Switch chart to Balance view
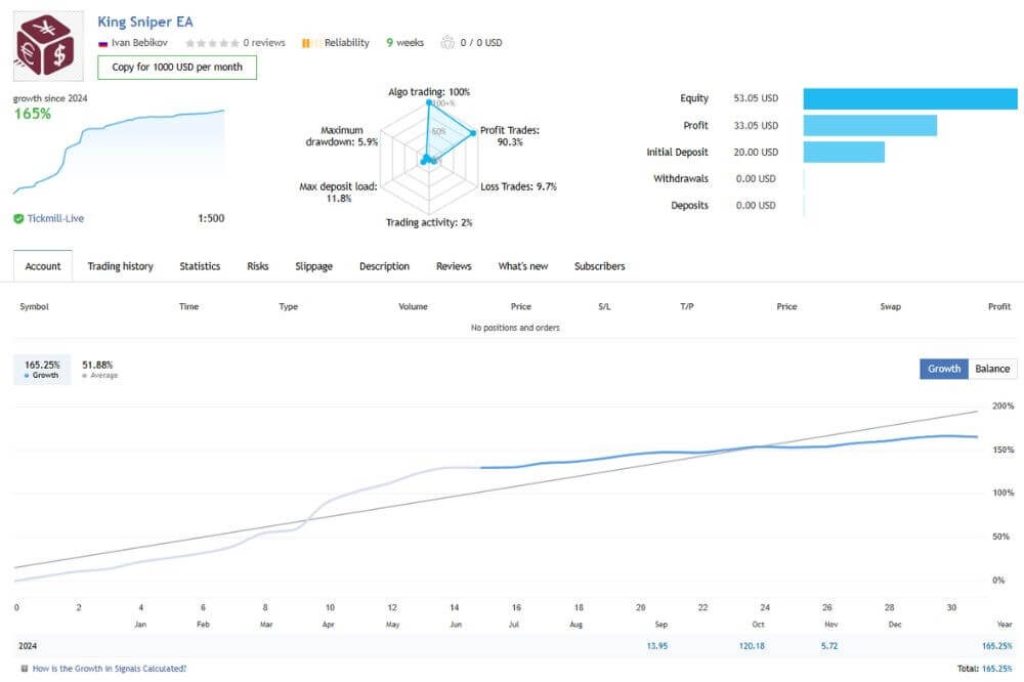Image resolution: width=1024 pixels, height=682 pixels. point(992,369)
